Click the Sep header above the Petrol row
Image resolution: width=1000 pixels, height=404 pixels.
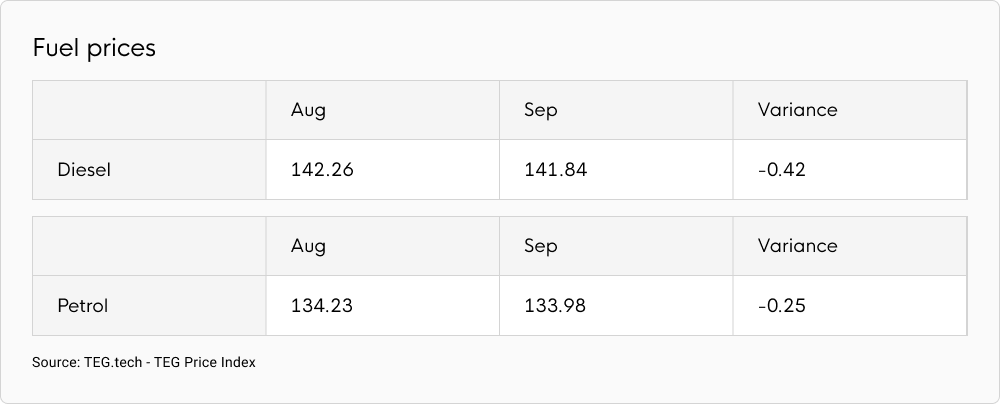(541, 246)
